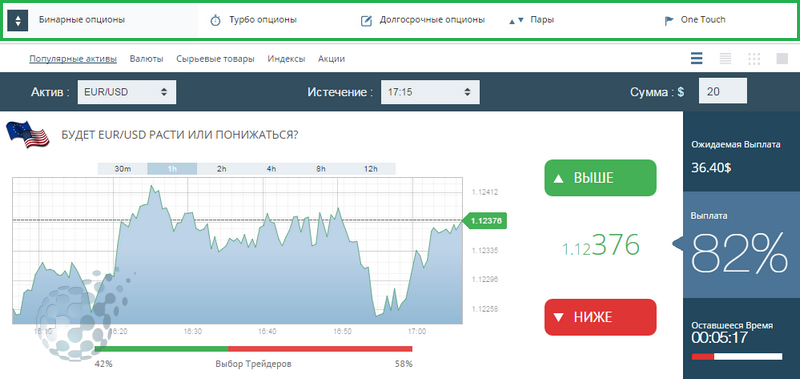The width and height of the screenshot is (800, 379).
Task: Open the Пары tab
Action: click(542, 20)
